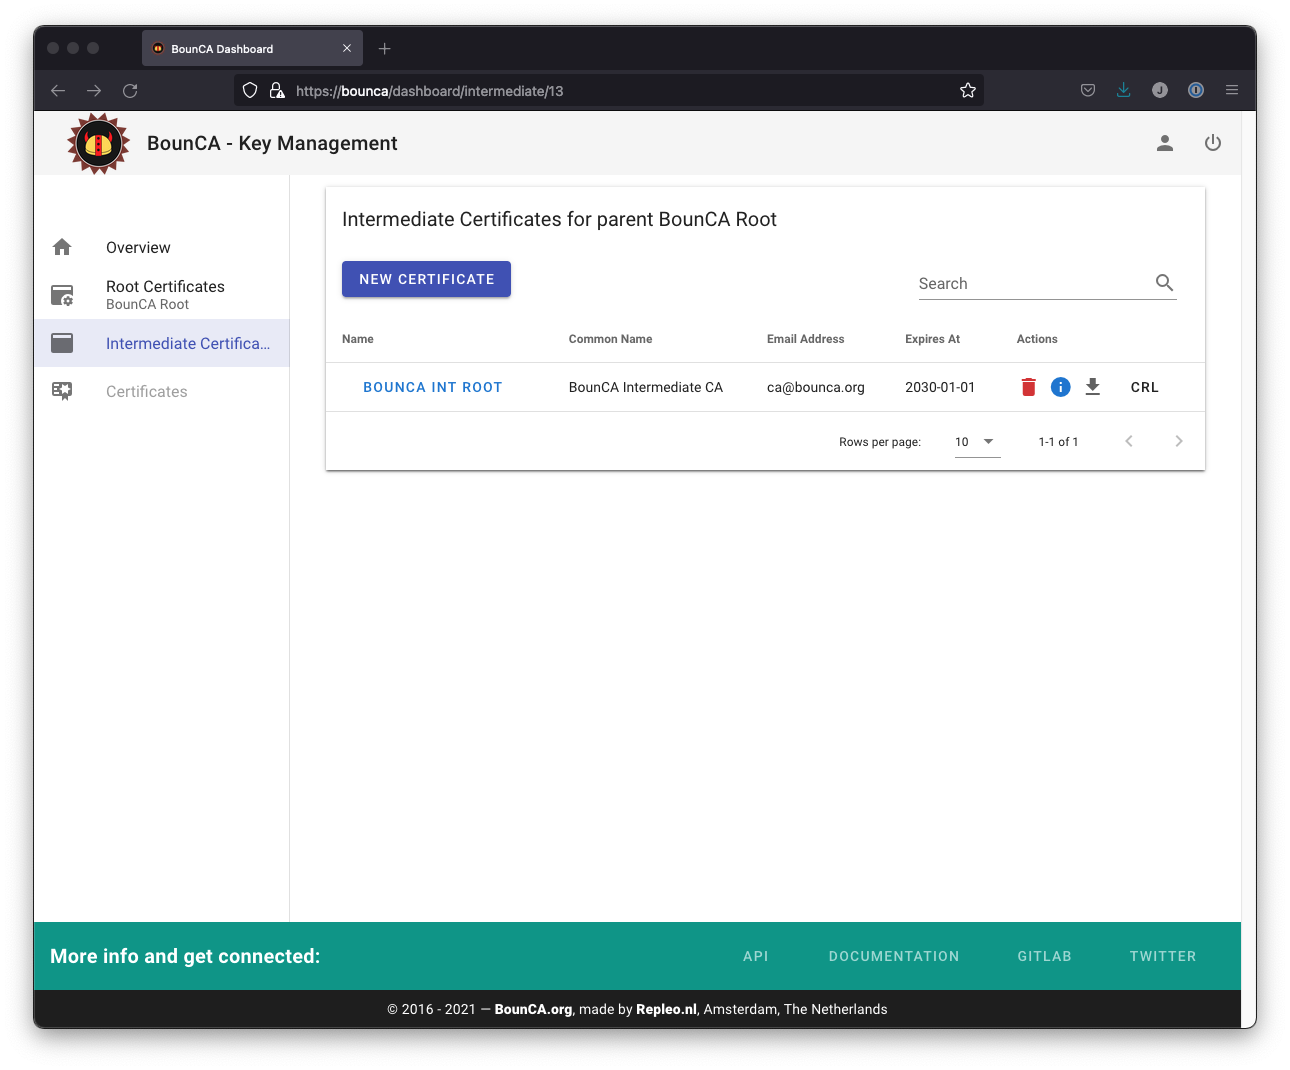Click the shield tracking protection icon
Image resolution: width=1290 pixels, height=1070 pixels.
(250, 90)
